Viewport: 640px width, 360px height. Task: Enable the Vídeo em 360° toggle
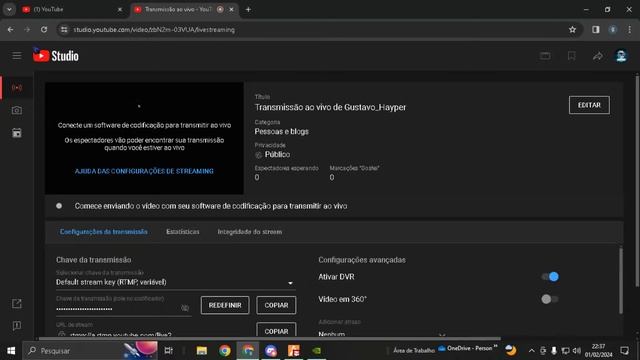pos(550,299)
